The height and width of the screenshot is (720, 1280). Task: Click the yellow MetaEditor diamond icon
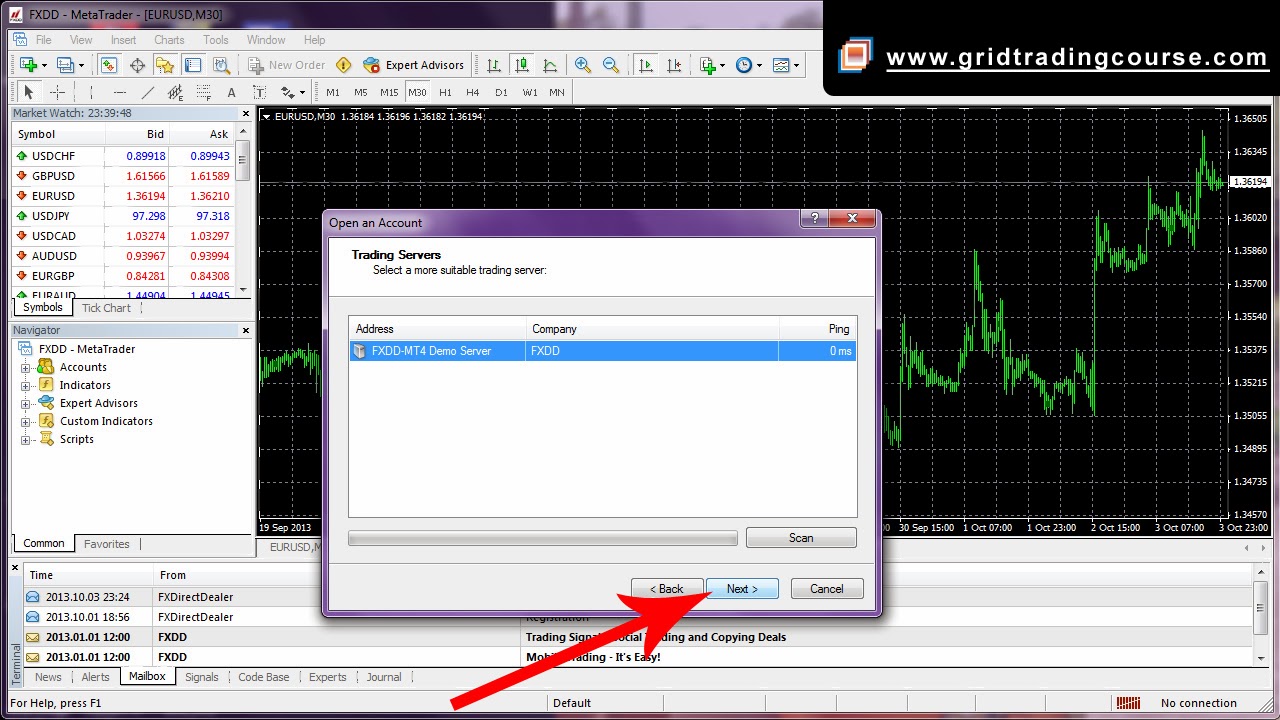coord(344,65)
